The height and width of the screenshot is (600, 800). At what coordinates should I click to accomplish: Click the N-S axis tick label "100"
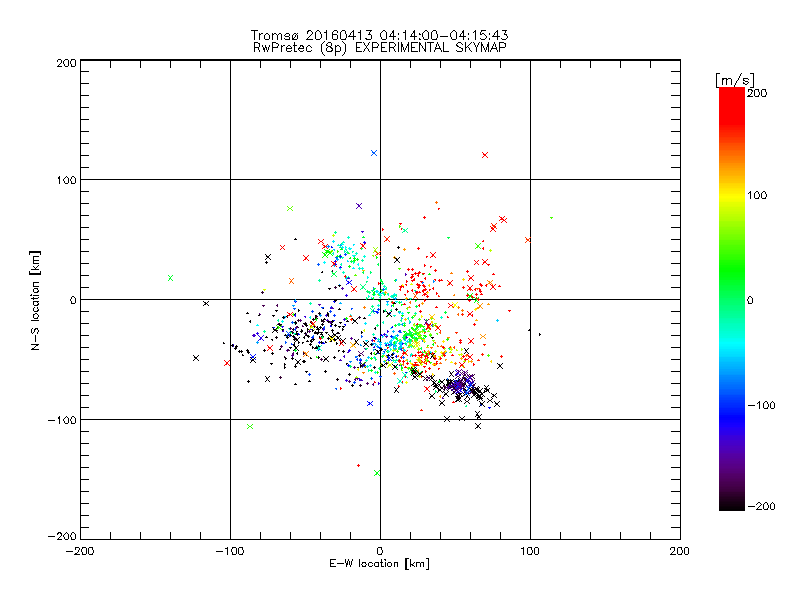(67, 180)
